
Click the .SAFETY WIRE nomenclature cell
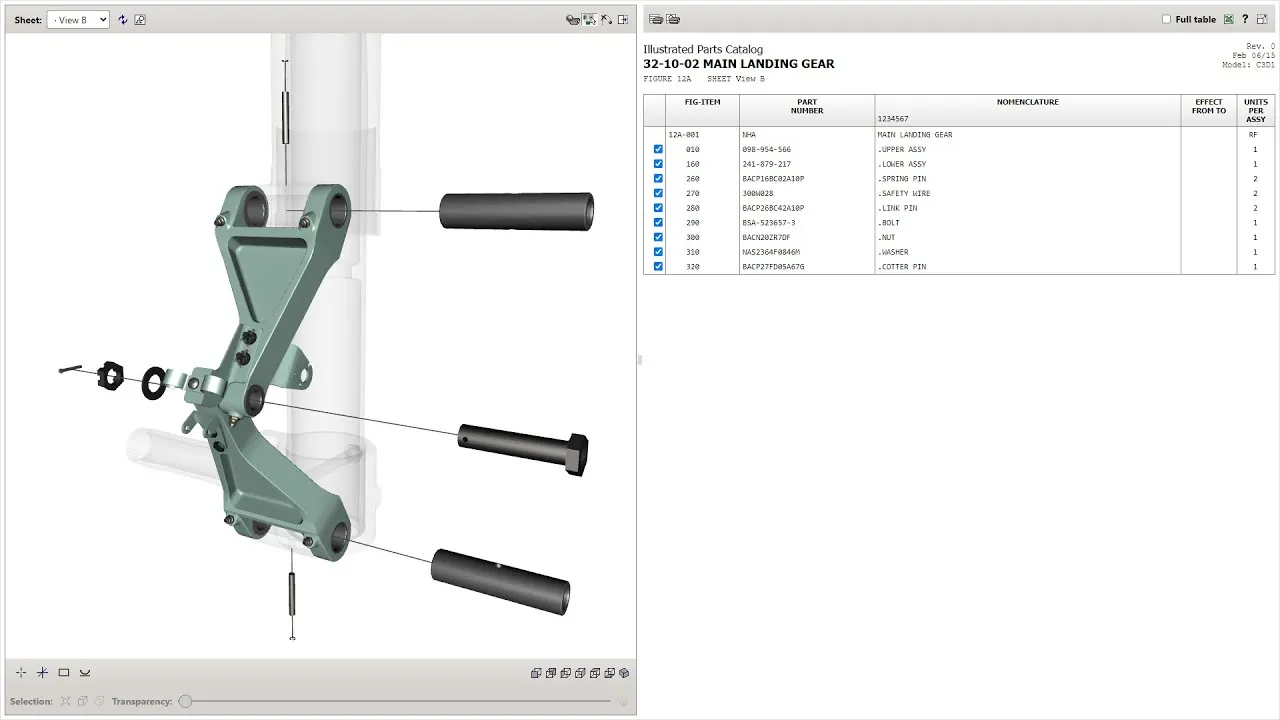(904, 193)
